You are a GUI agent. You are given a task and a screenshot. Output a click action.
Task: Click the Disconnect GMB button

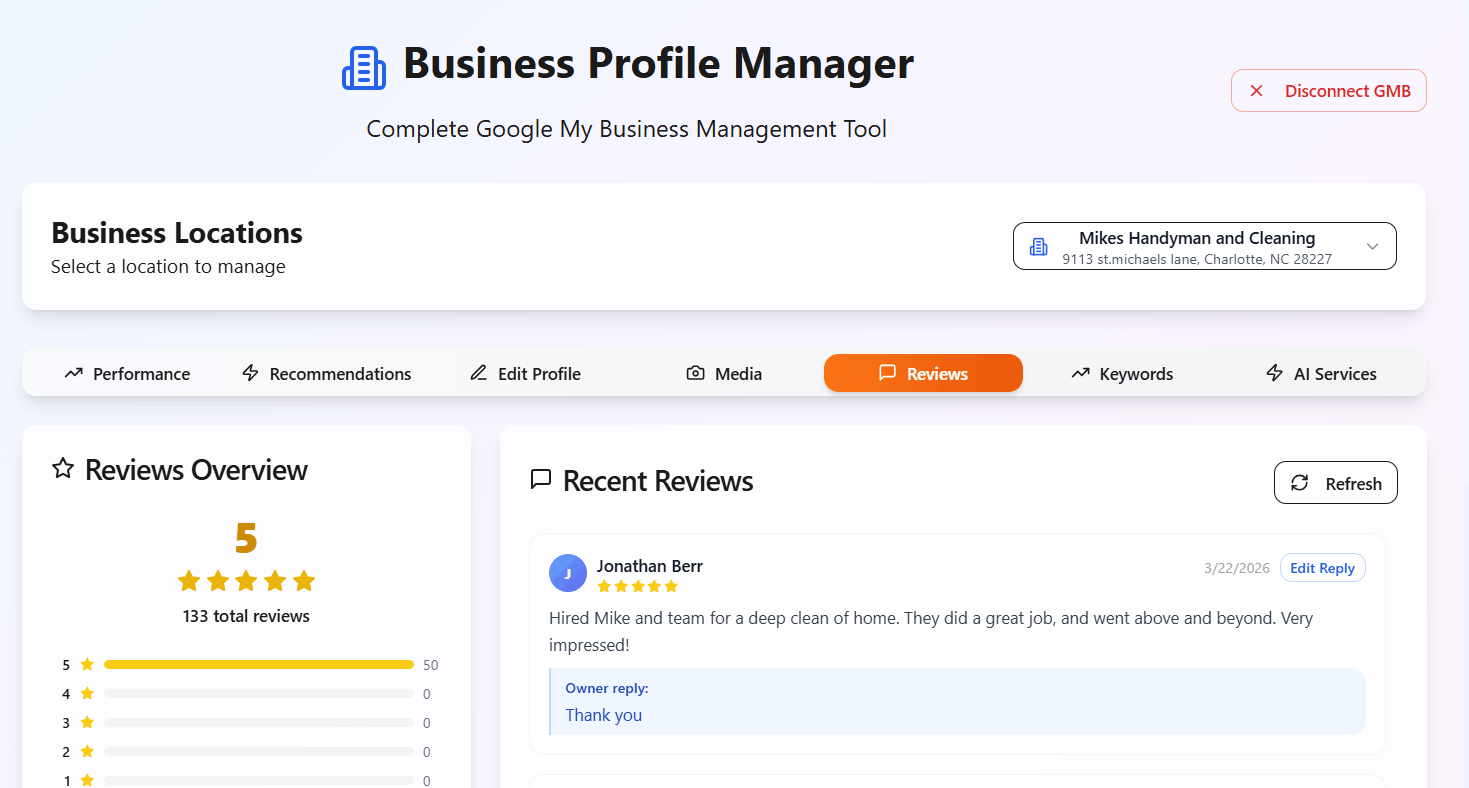1329,90
